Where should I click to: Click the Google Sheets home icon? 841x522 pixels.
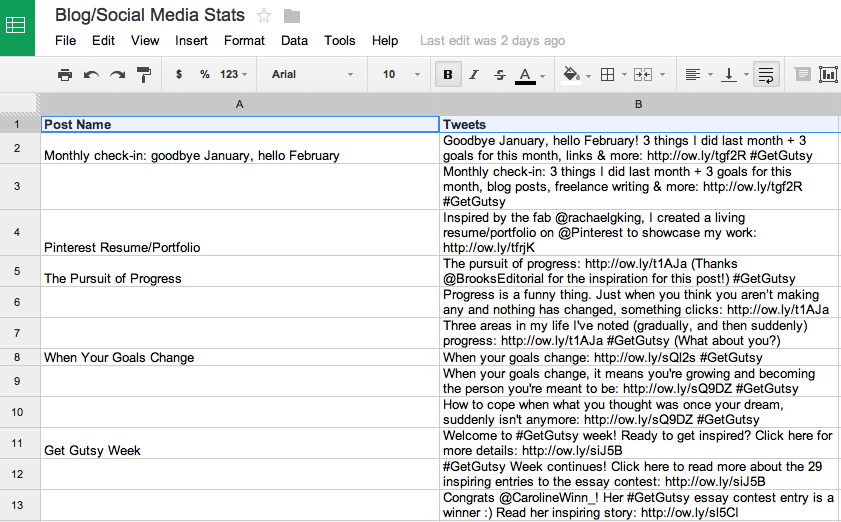(16, 27)
